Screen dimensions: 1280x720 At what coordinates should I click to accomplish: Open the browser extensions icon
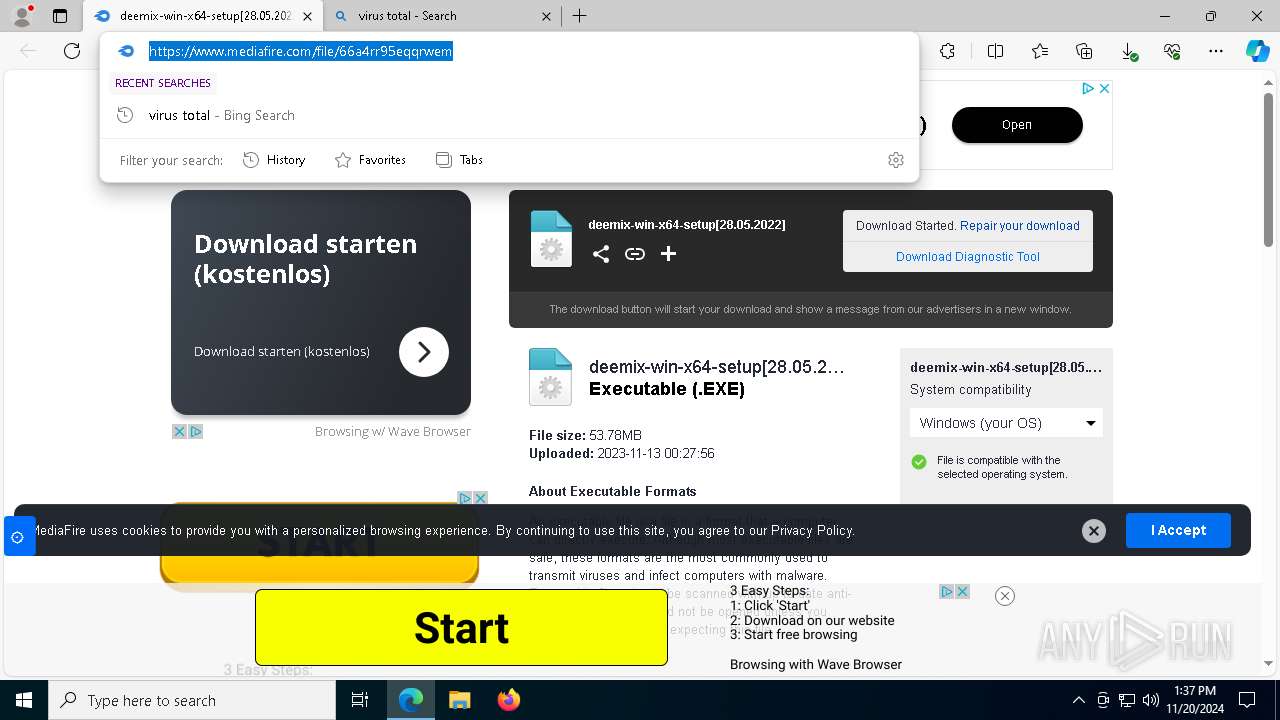point(947,51)
